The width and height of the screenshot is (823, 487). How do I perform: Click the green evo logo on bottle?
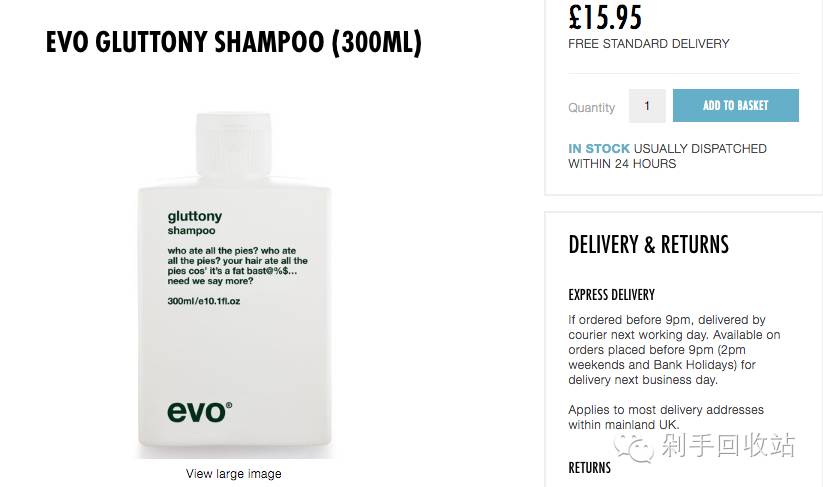coord(199,412)
